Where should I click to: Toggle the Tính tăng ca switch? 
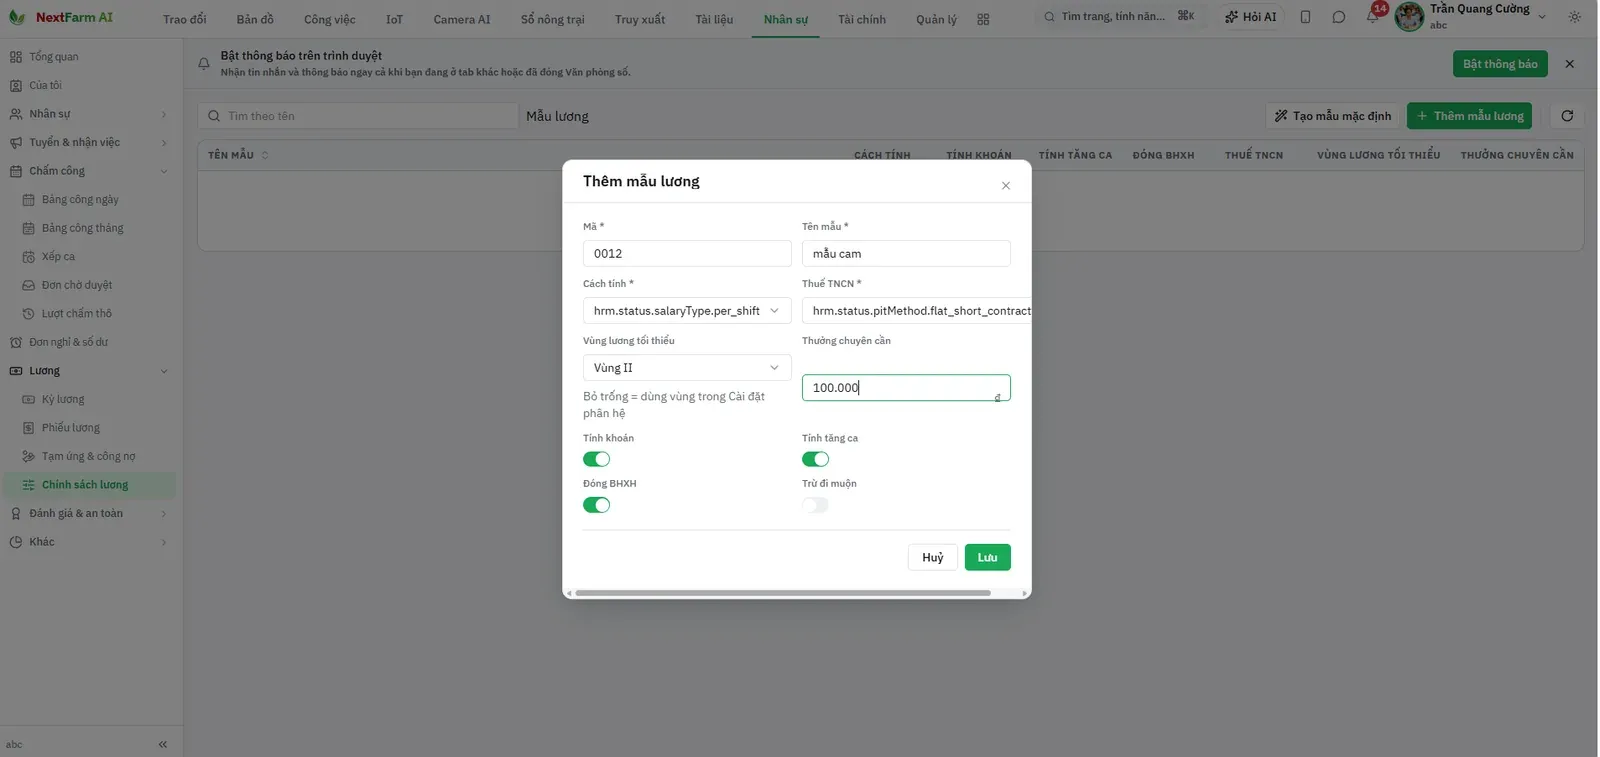[815, 459]
